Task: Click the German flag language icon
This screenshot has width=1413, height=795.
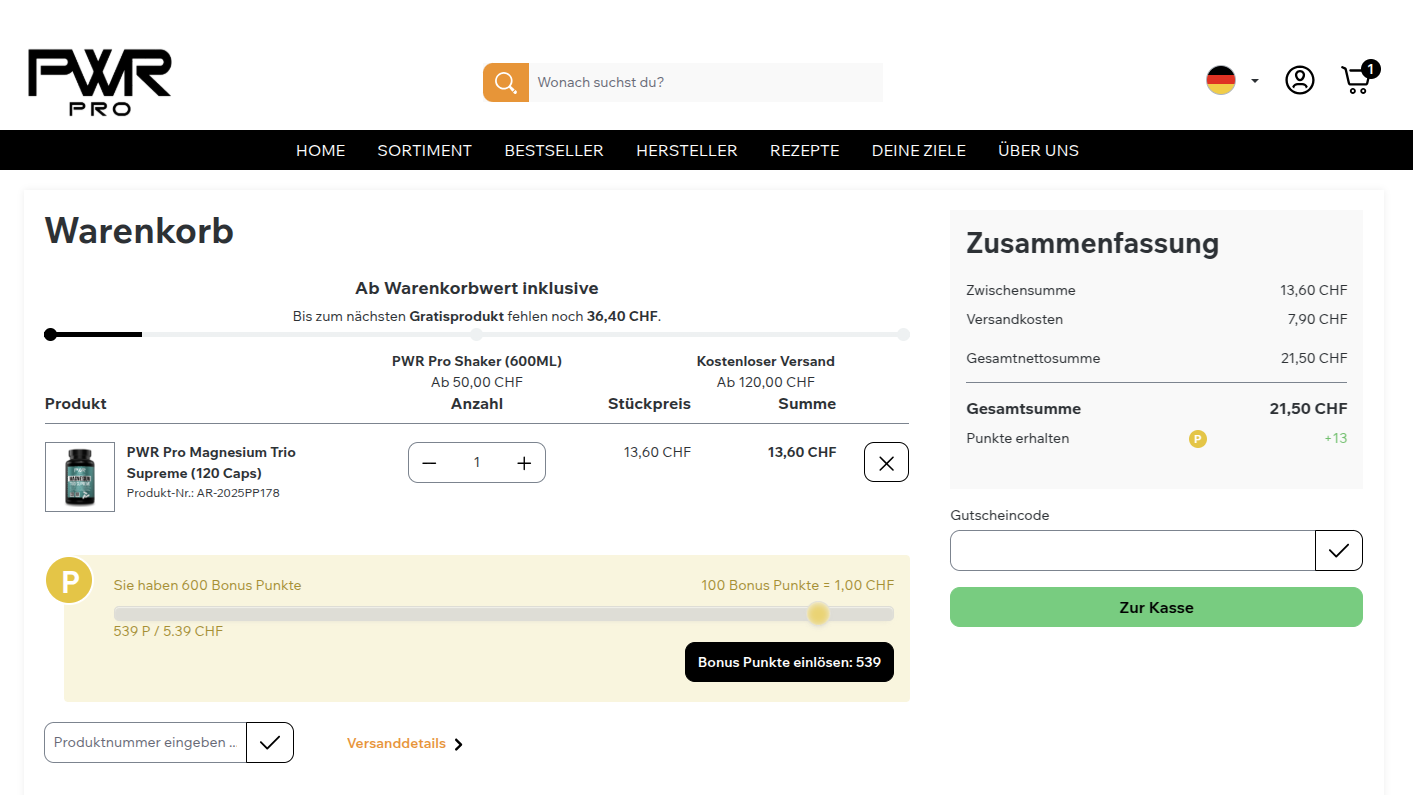Action: 1221,80
